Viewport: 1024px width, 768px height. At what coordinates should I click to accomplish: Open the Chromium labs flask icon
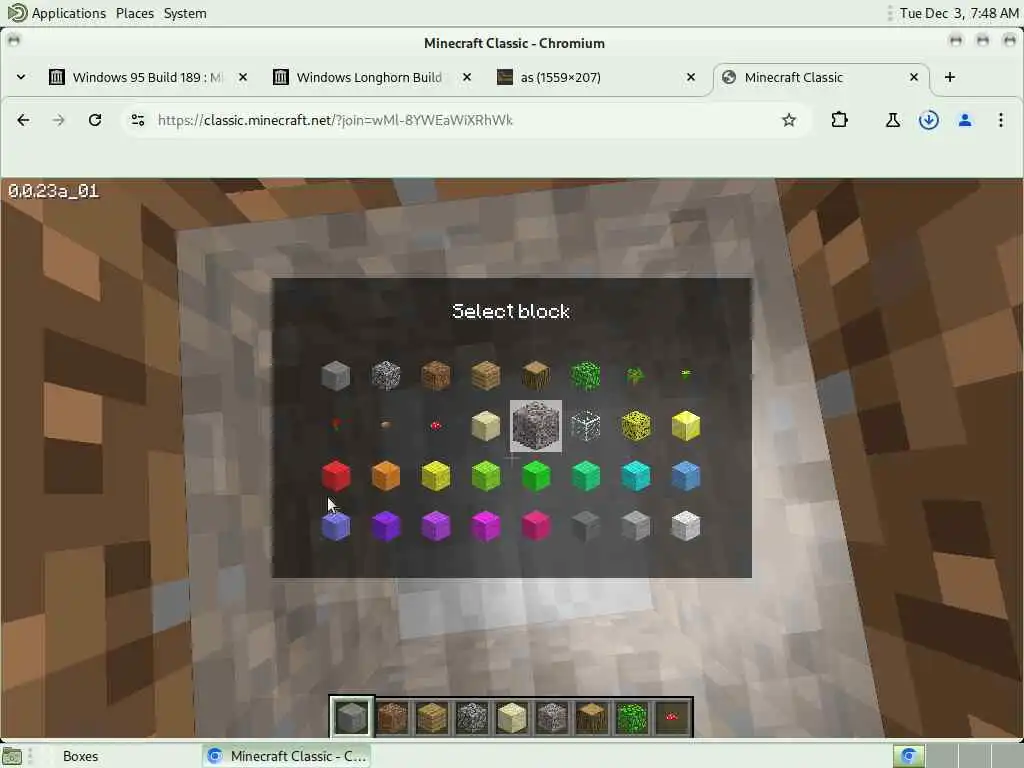pyautogui.click(x=893, y=120)
